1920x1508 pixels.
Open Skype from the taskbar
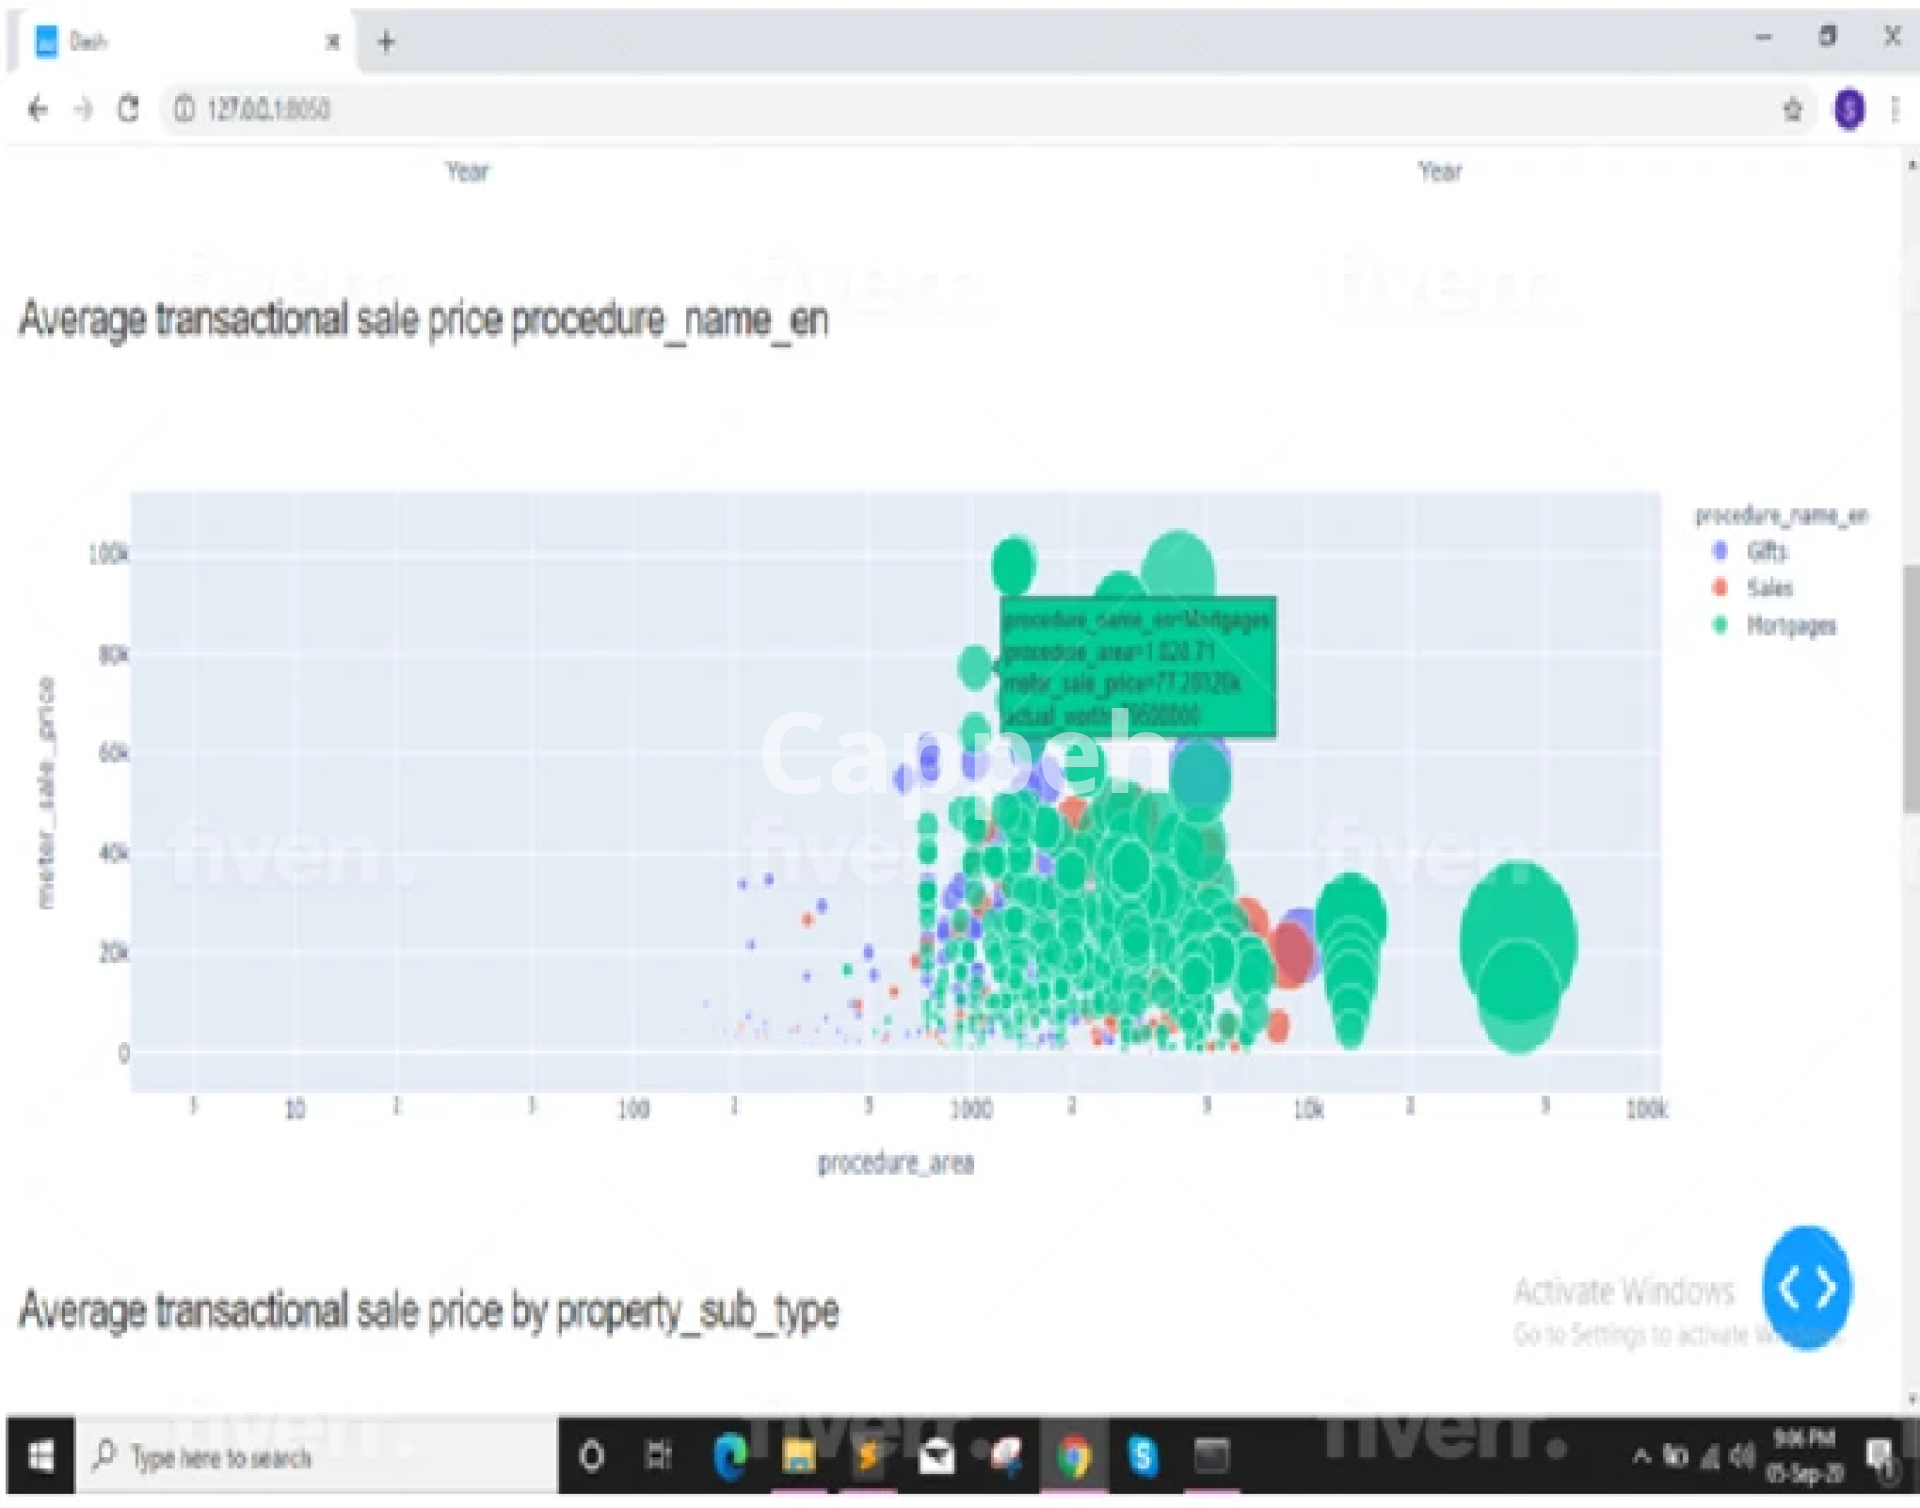click(1142, 1456)
